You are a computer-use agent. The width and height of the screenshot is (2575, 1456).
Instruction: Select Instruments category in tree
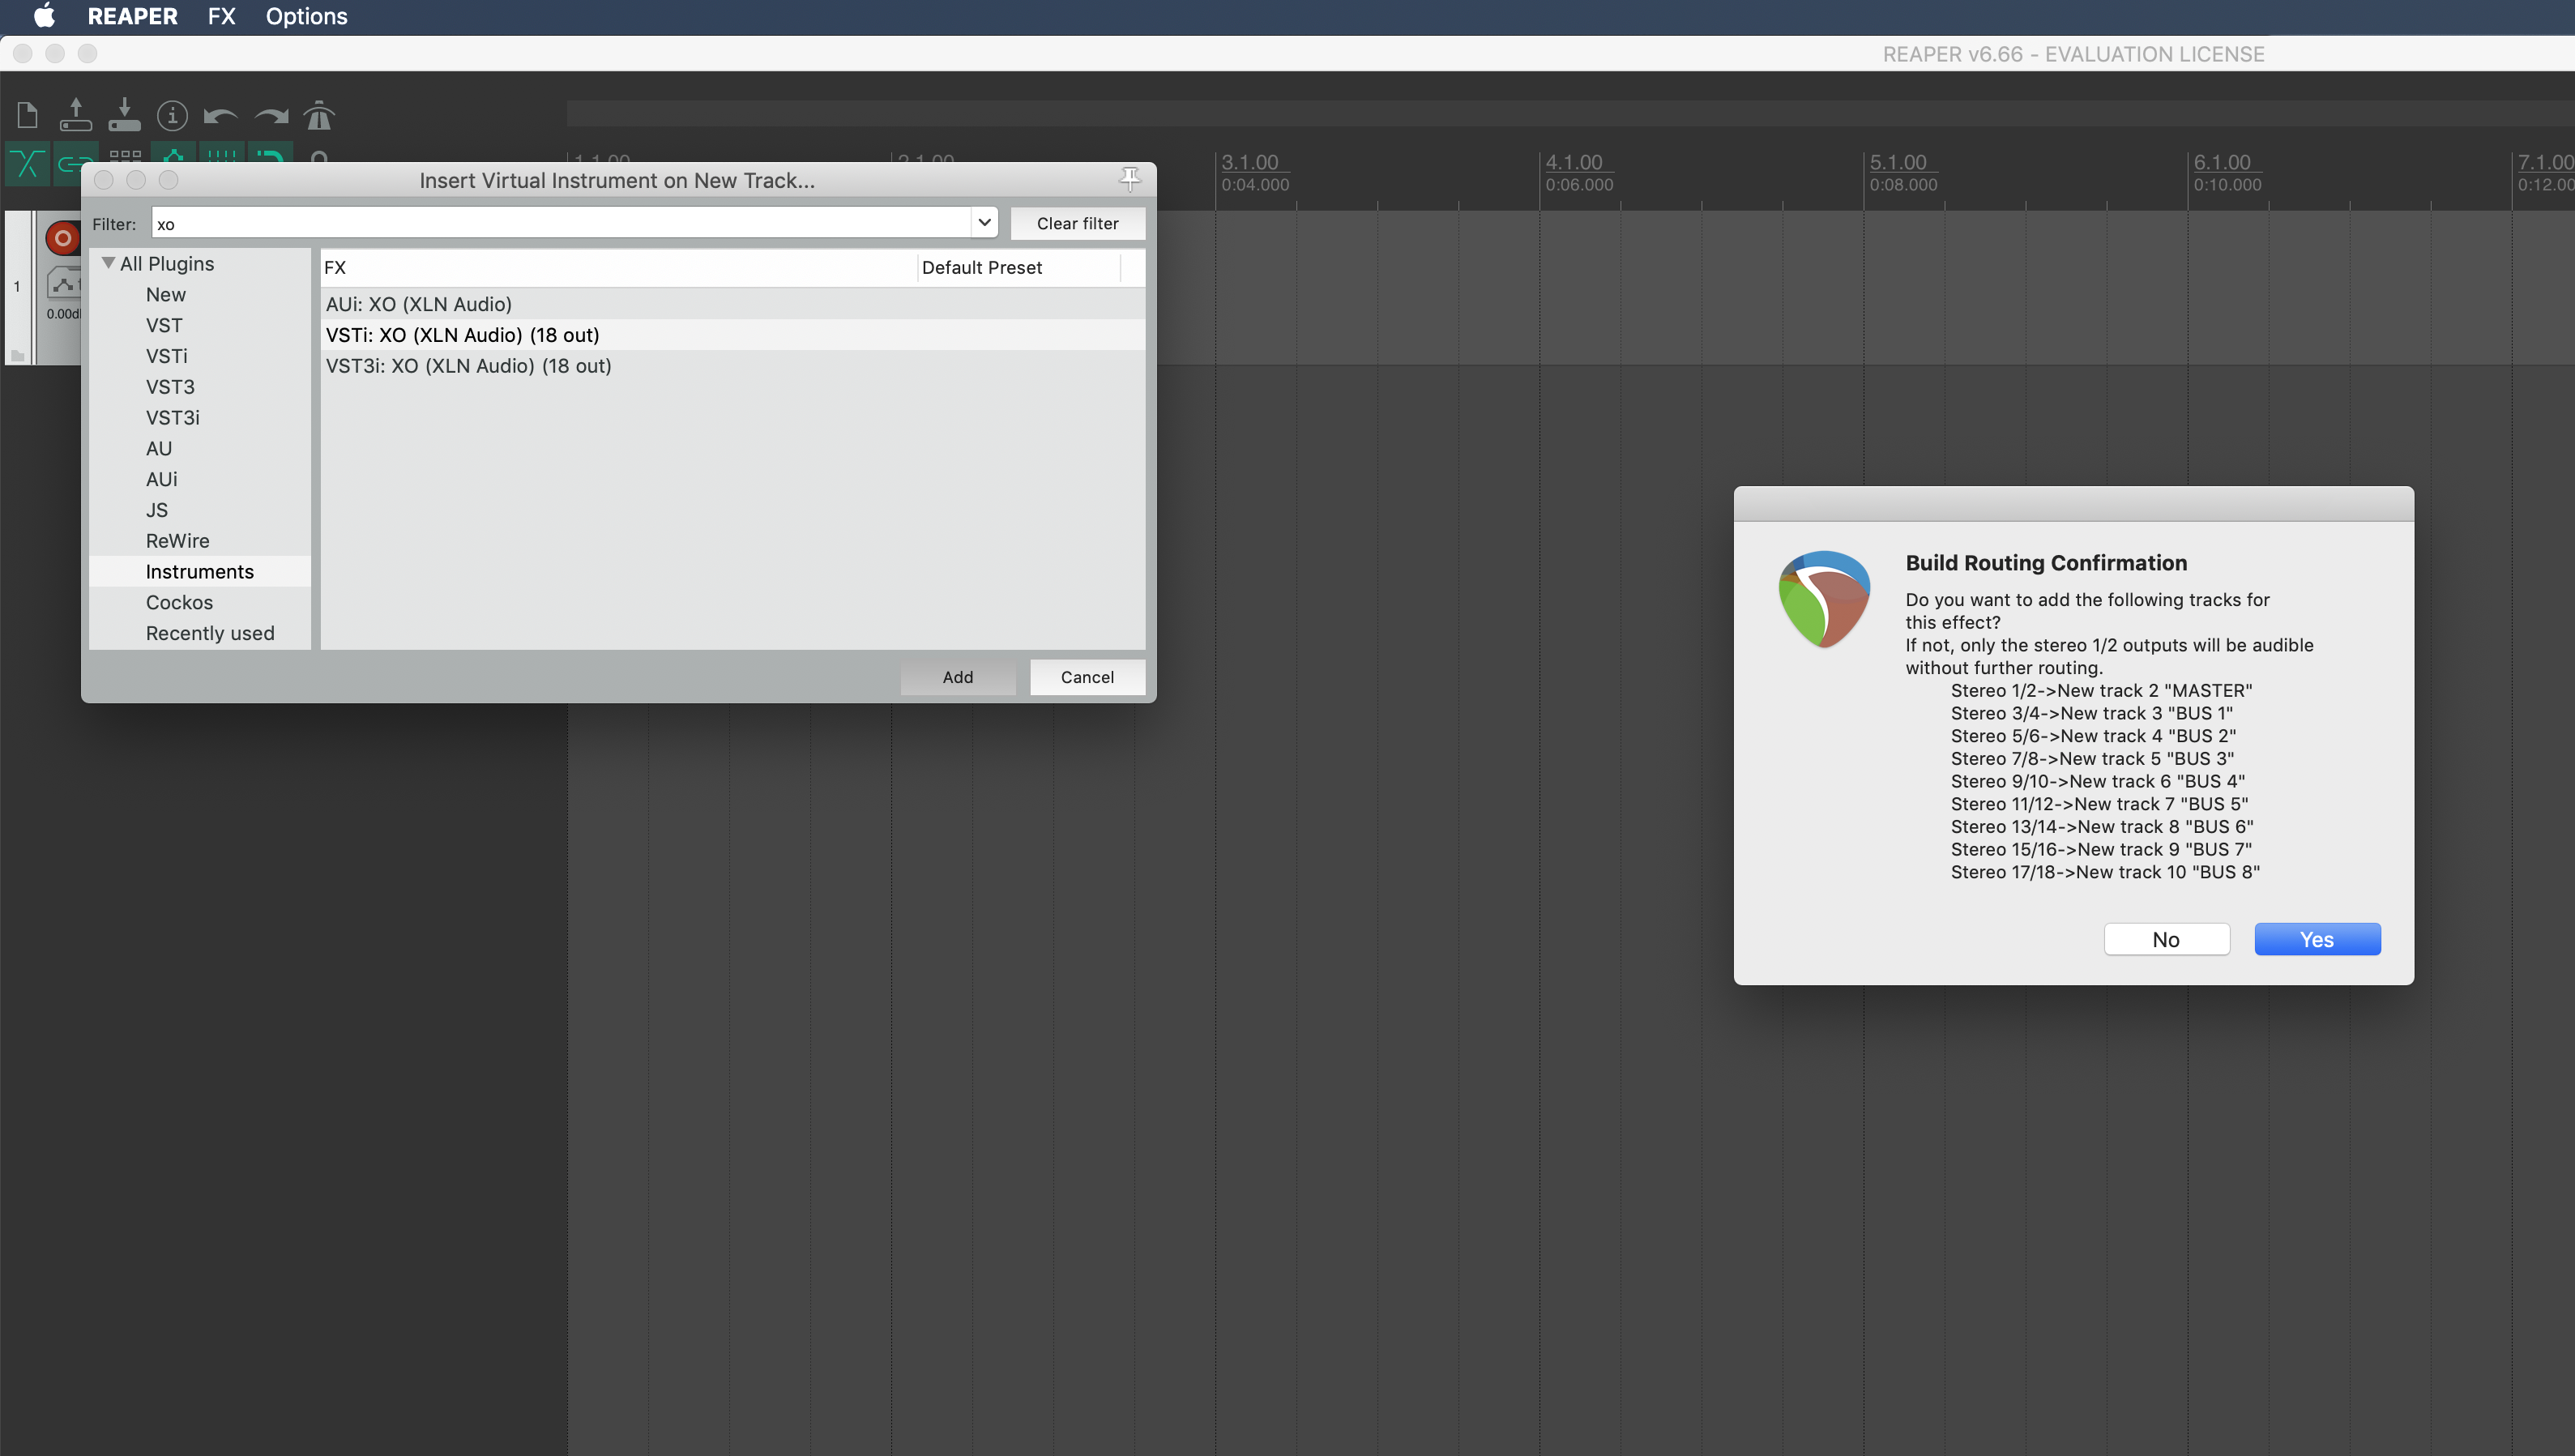tap(199, 571)
